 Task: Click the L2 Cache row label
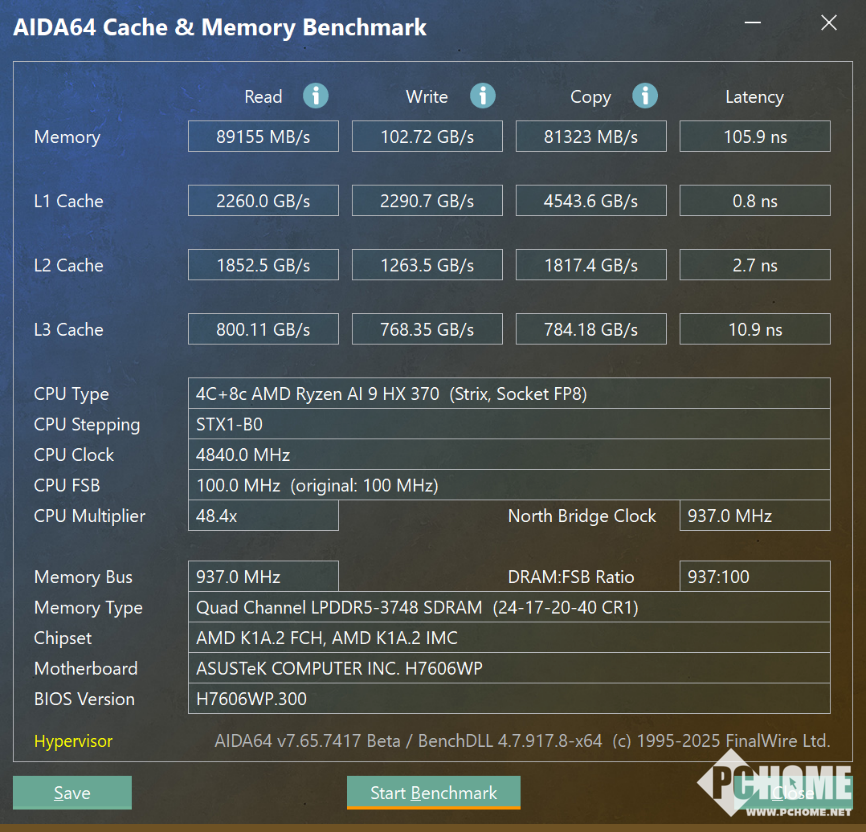(x=68, y=265)
